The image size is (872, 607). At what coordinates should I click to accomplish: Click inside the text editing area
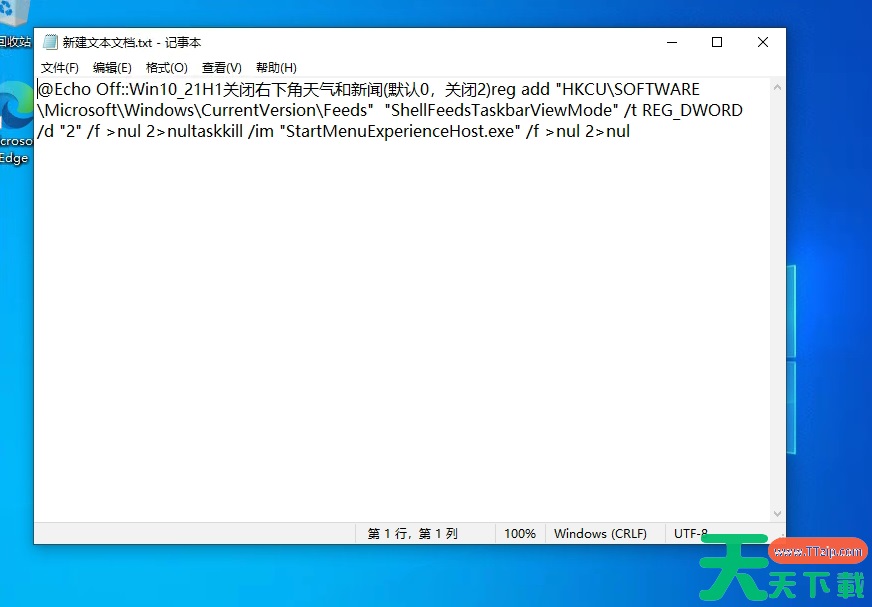400,300
